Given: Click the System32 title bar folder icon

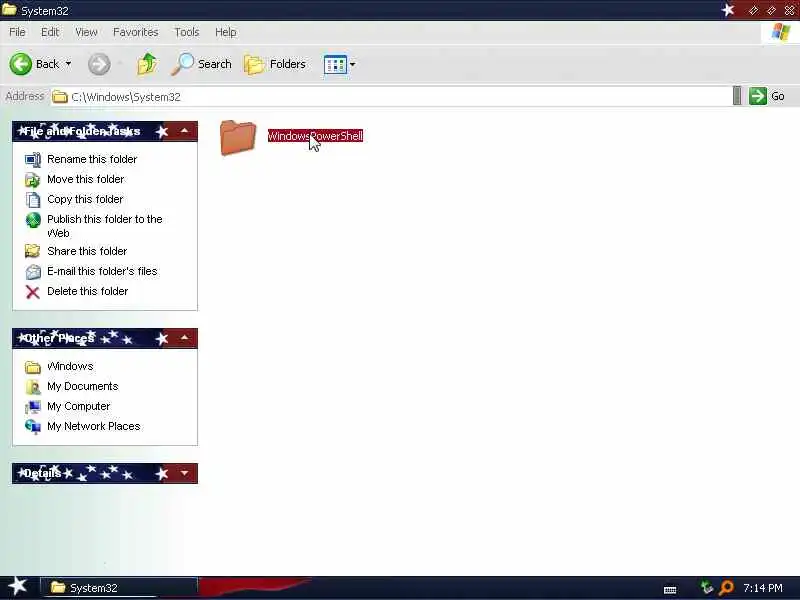Looking at the screenshot, I should (x=9, y=10).
